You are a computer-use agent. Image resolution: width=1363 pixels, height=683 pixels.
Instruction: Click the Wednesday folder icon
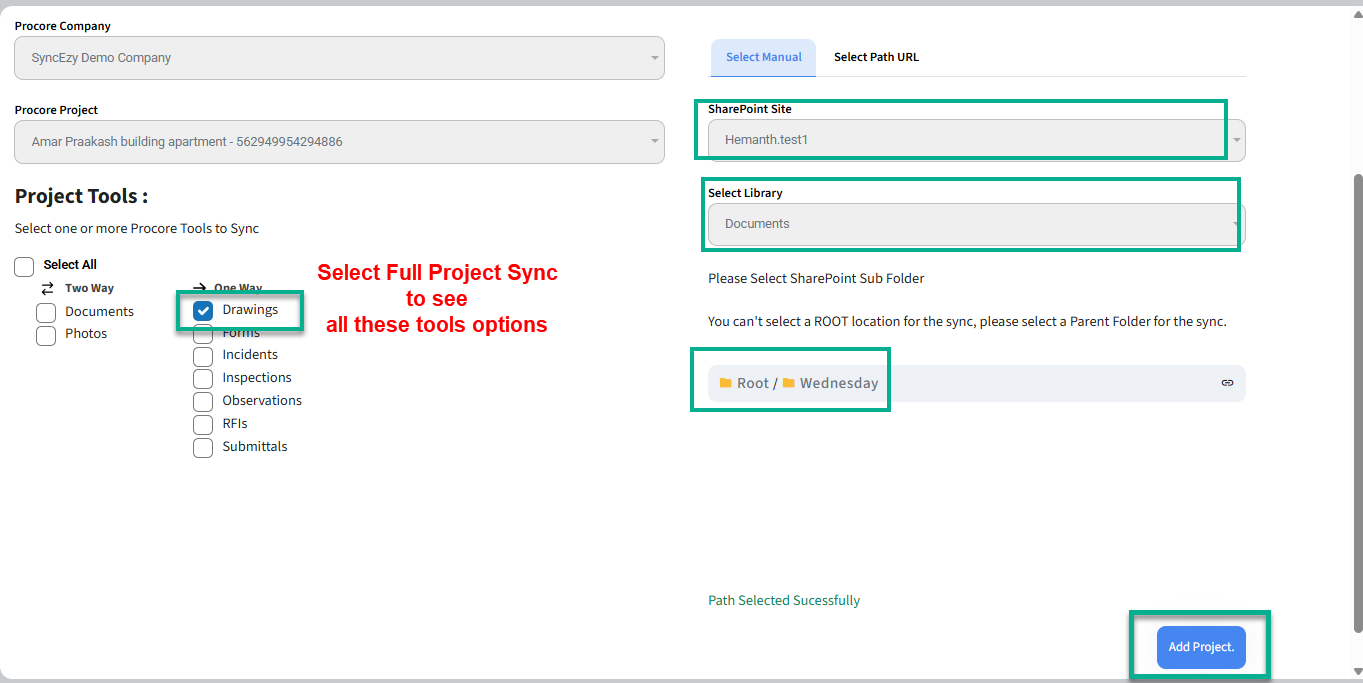(789, 383)
